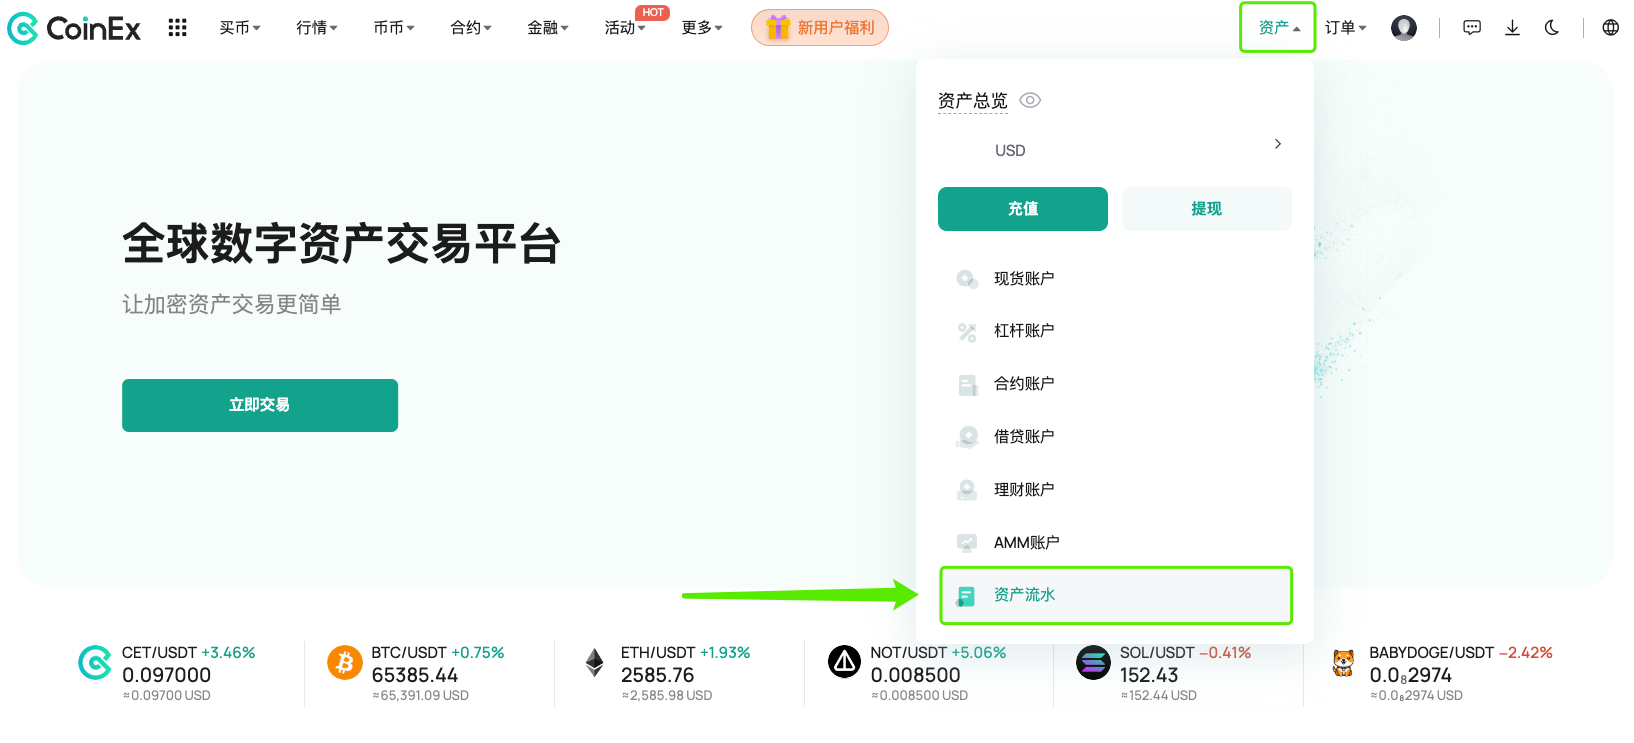The image size is (1634, 743).
Task: Click the CET coin icon
Action: click(x=95, y=662)
